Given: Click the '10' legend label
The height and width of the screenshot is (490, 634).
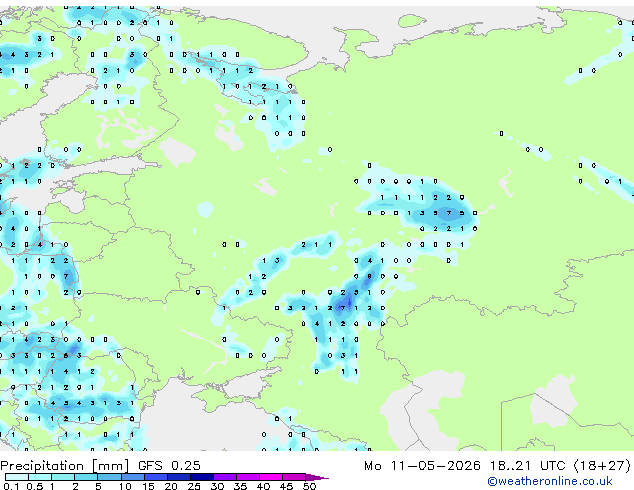Looking at the screenshot, I should pyautogui.click(x=125, y=486).
